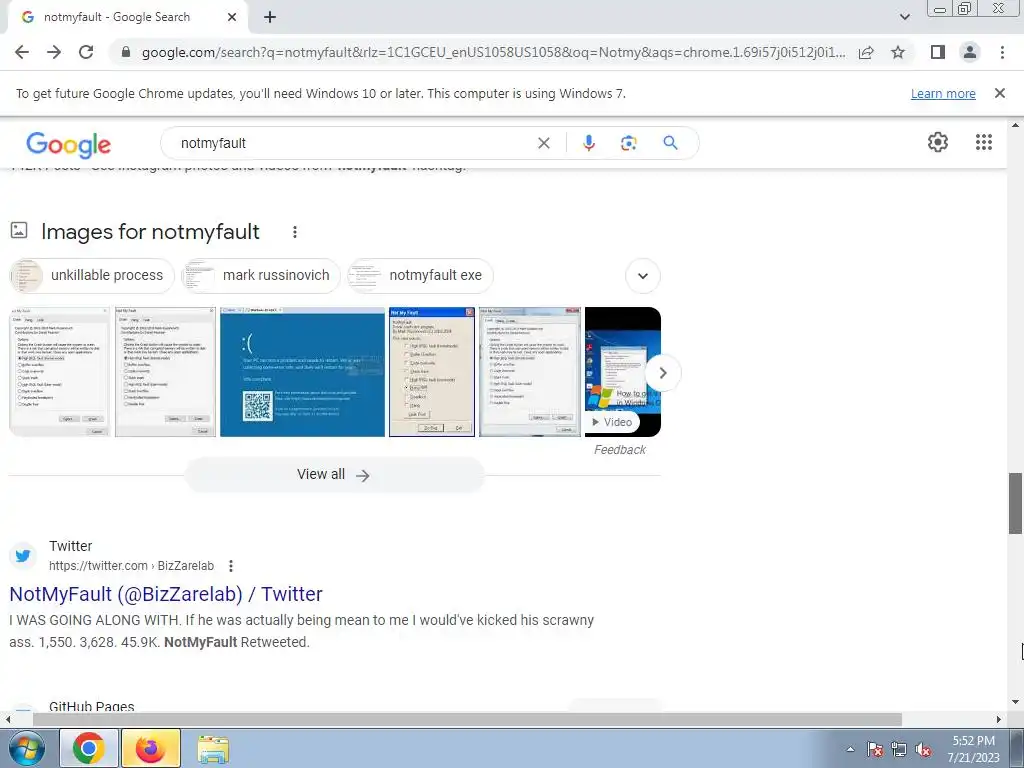The height and width of the screenshot is (768, 1024).
Task: Filter images by notmyfault exe
Action: pyautogui.click(x=420, y=276)
